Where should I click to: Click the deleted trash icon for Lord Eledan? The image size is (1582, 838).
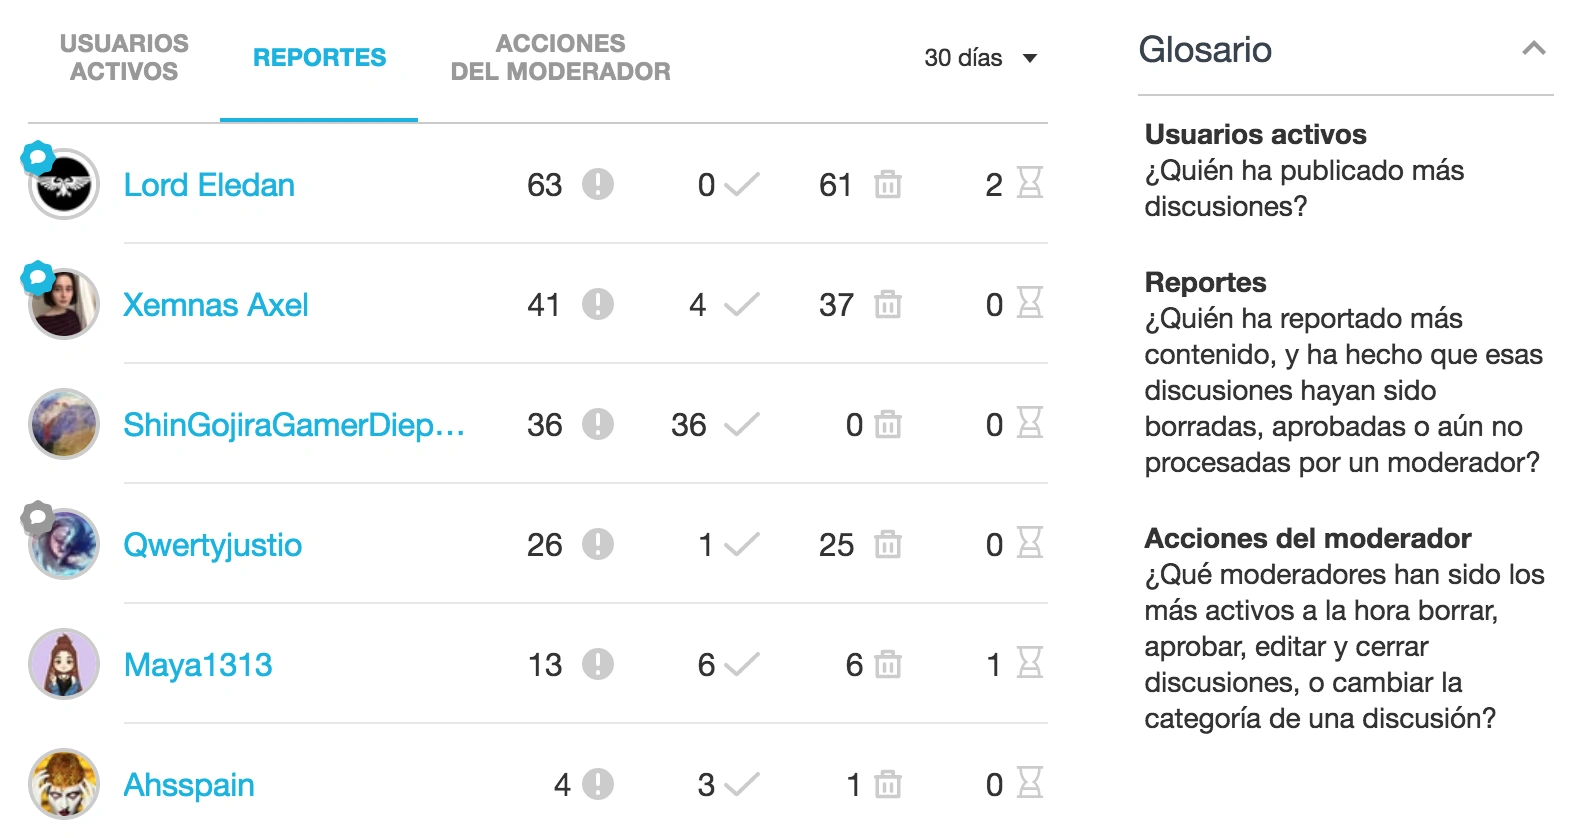888,184
